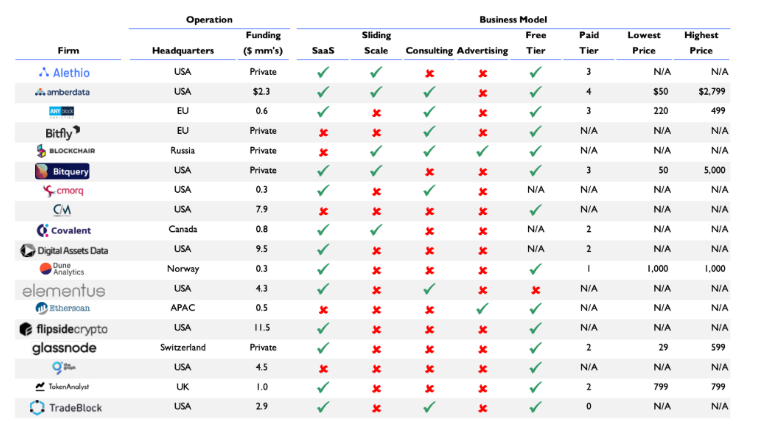Select the 11.5 funding value cell
Screen dimensions: 762x435
coord(263,328)
